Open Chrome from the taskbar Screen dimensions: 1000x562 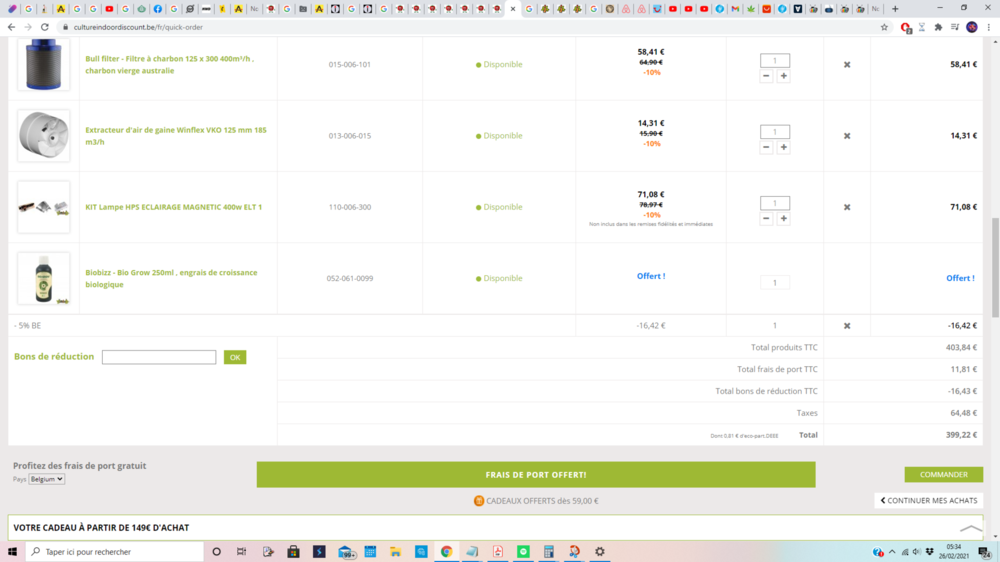click(x=446, y=552)
